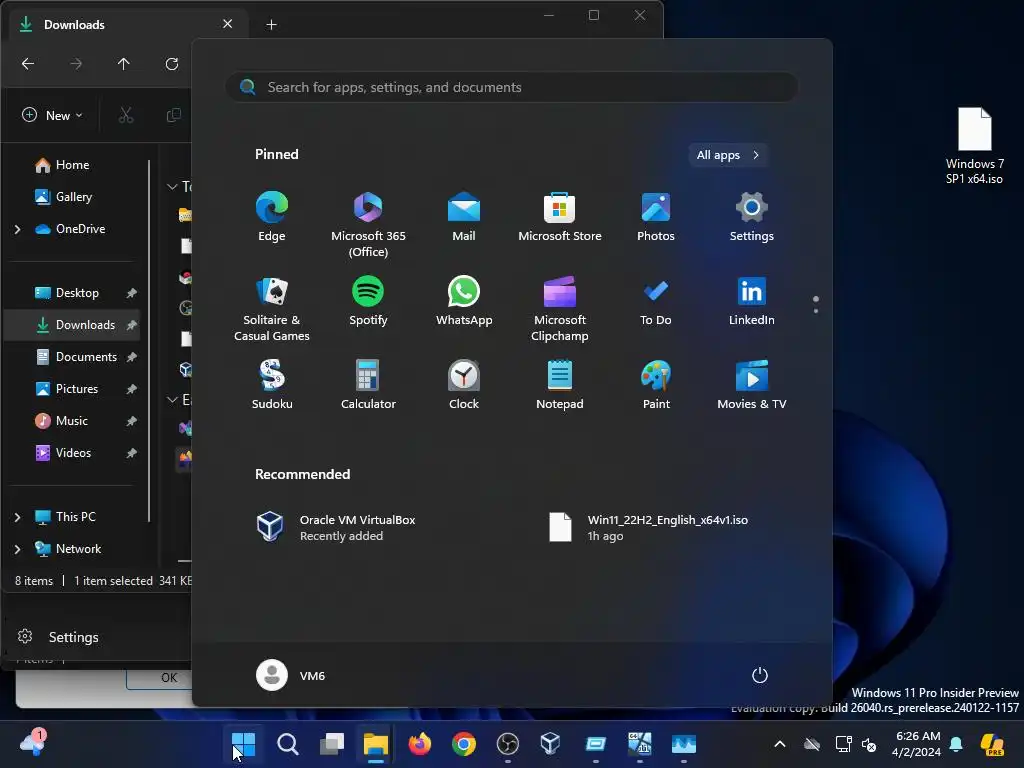Image resolution: width=1024 pixels, height=768 pixels.
Task: Click the power button in Start menu
Action: pyautogui.click(x=760, y=675)
